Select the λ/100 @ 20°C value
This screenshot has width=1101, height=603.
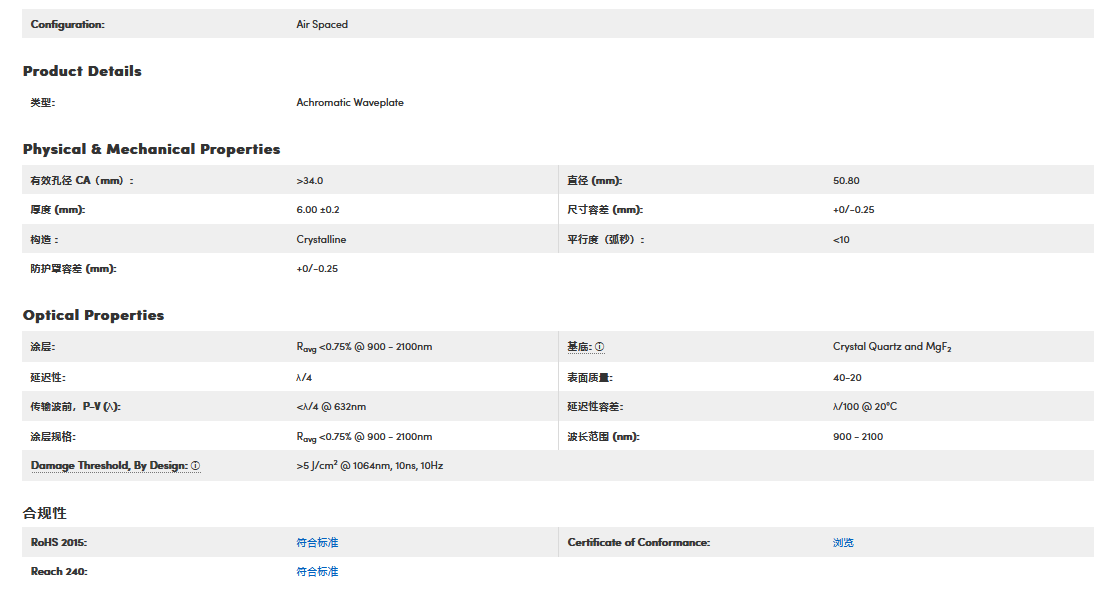pos(865,406)
